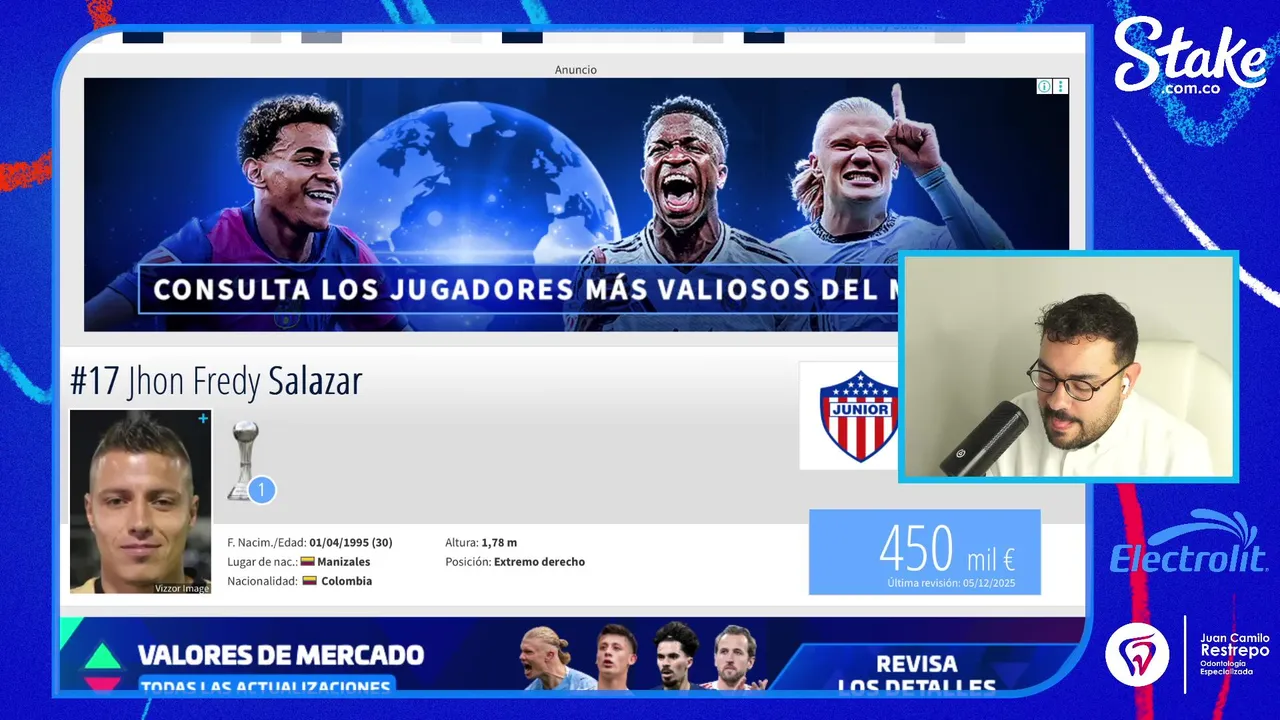1280x720 pixels.
Task: Click the Colombian flag next to Manizales
Action: [x=307, y=562]
